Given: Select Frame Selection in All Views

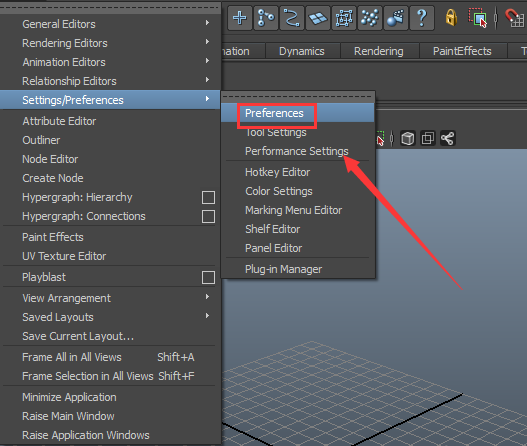Looking at the screenshot, I should [110, 376].
